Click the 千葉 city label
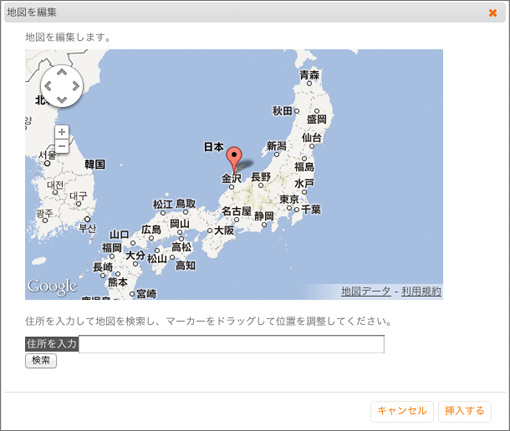The height and width of the screenshot is (431, 510). coord(311,209)
